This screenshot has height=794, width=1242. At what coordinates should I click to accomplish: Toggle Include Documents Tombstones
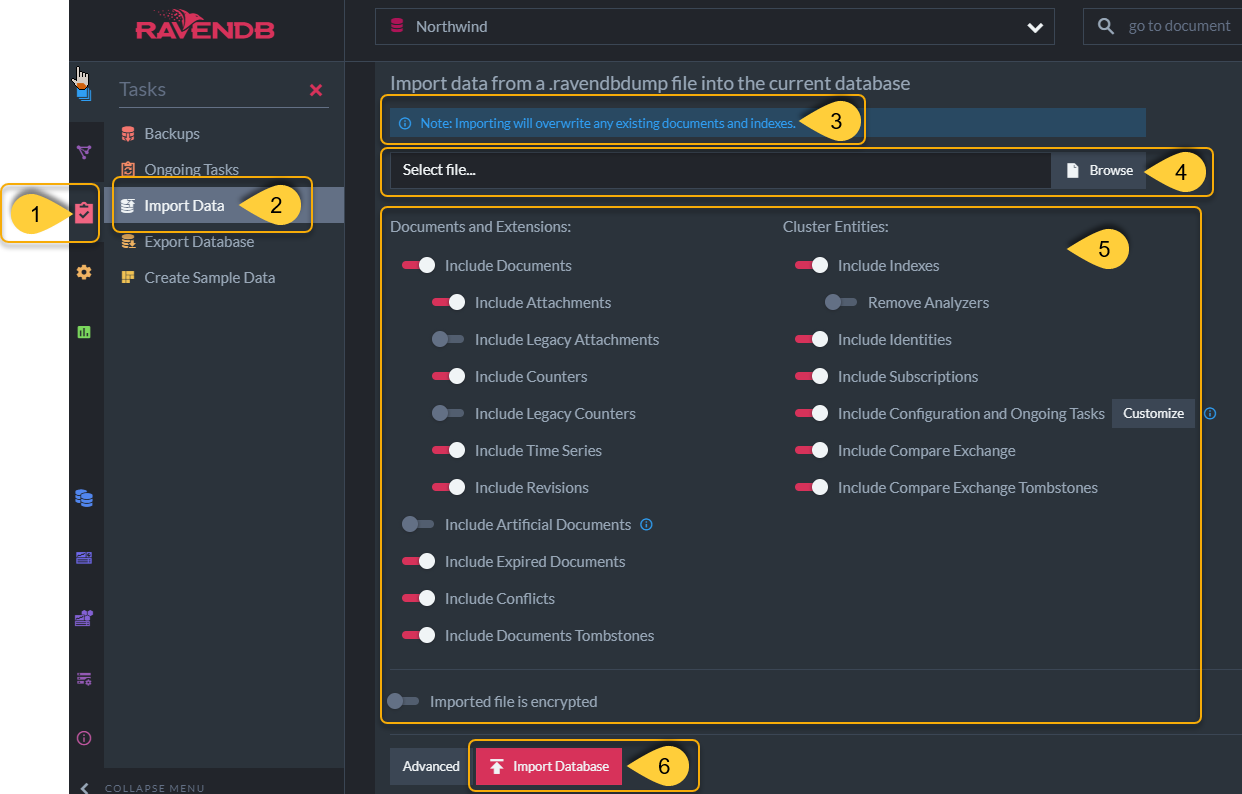click(x=418, y=635)
